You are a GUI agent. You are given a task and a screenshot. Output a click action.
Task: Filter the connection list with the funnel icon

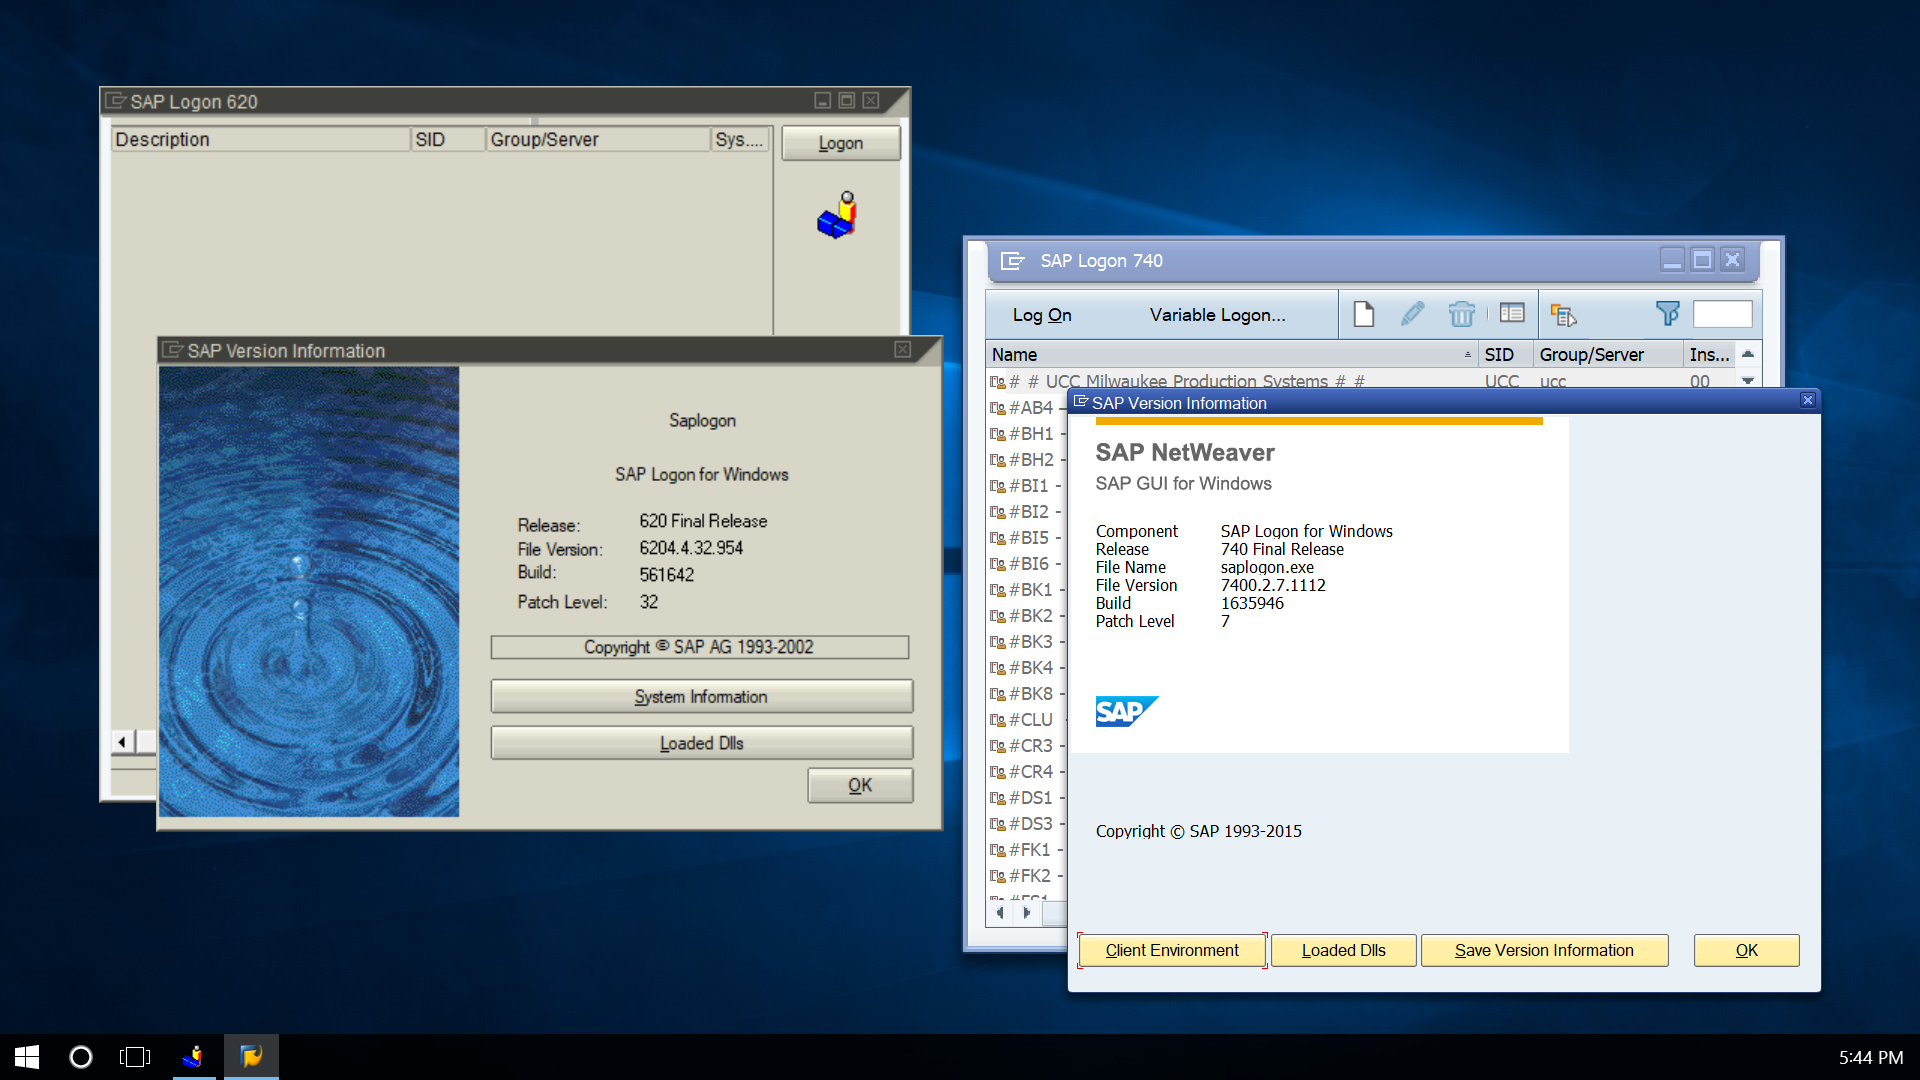click(x=1668, y=314)
